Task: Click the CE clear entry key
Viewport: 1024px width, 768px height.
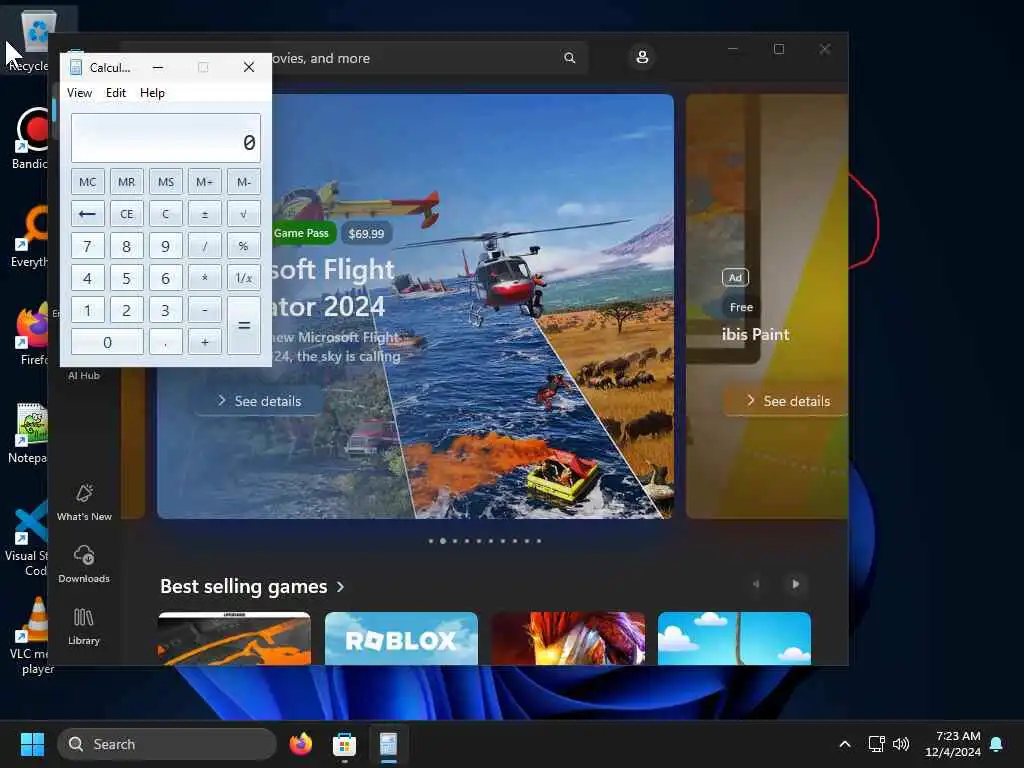Action: pyautogui.click(x=127, y=214)
